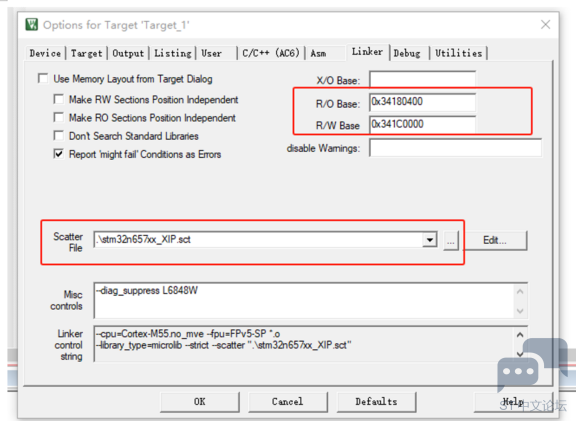Image resolution: width=576 pixels, height=421 pixels.
Task: Open the Asm tab
Action: [x=318, y=53]
